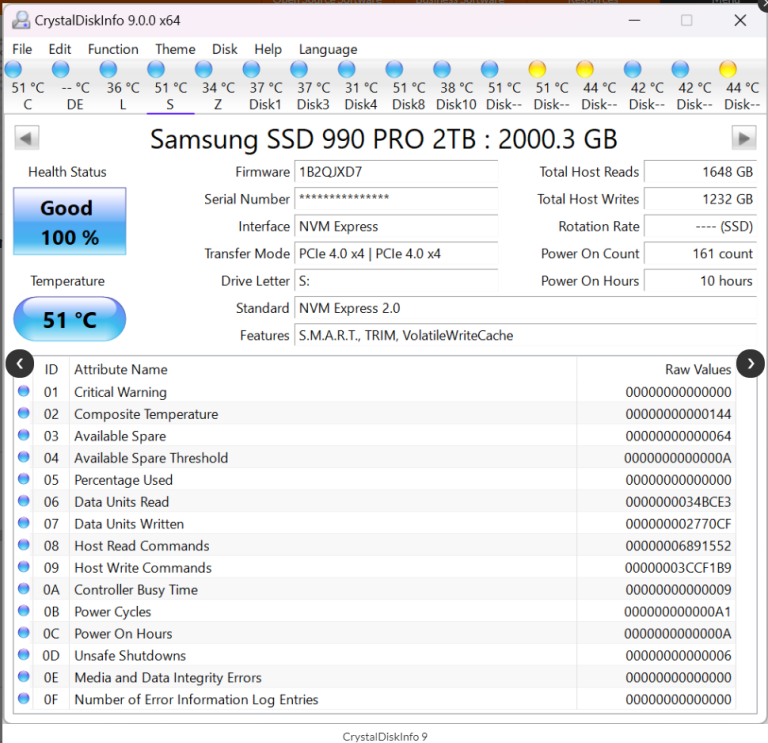This screenshot has height=743, width=768.
Task: Open the Function menu
Action: (x=113, y=49)
